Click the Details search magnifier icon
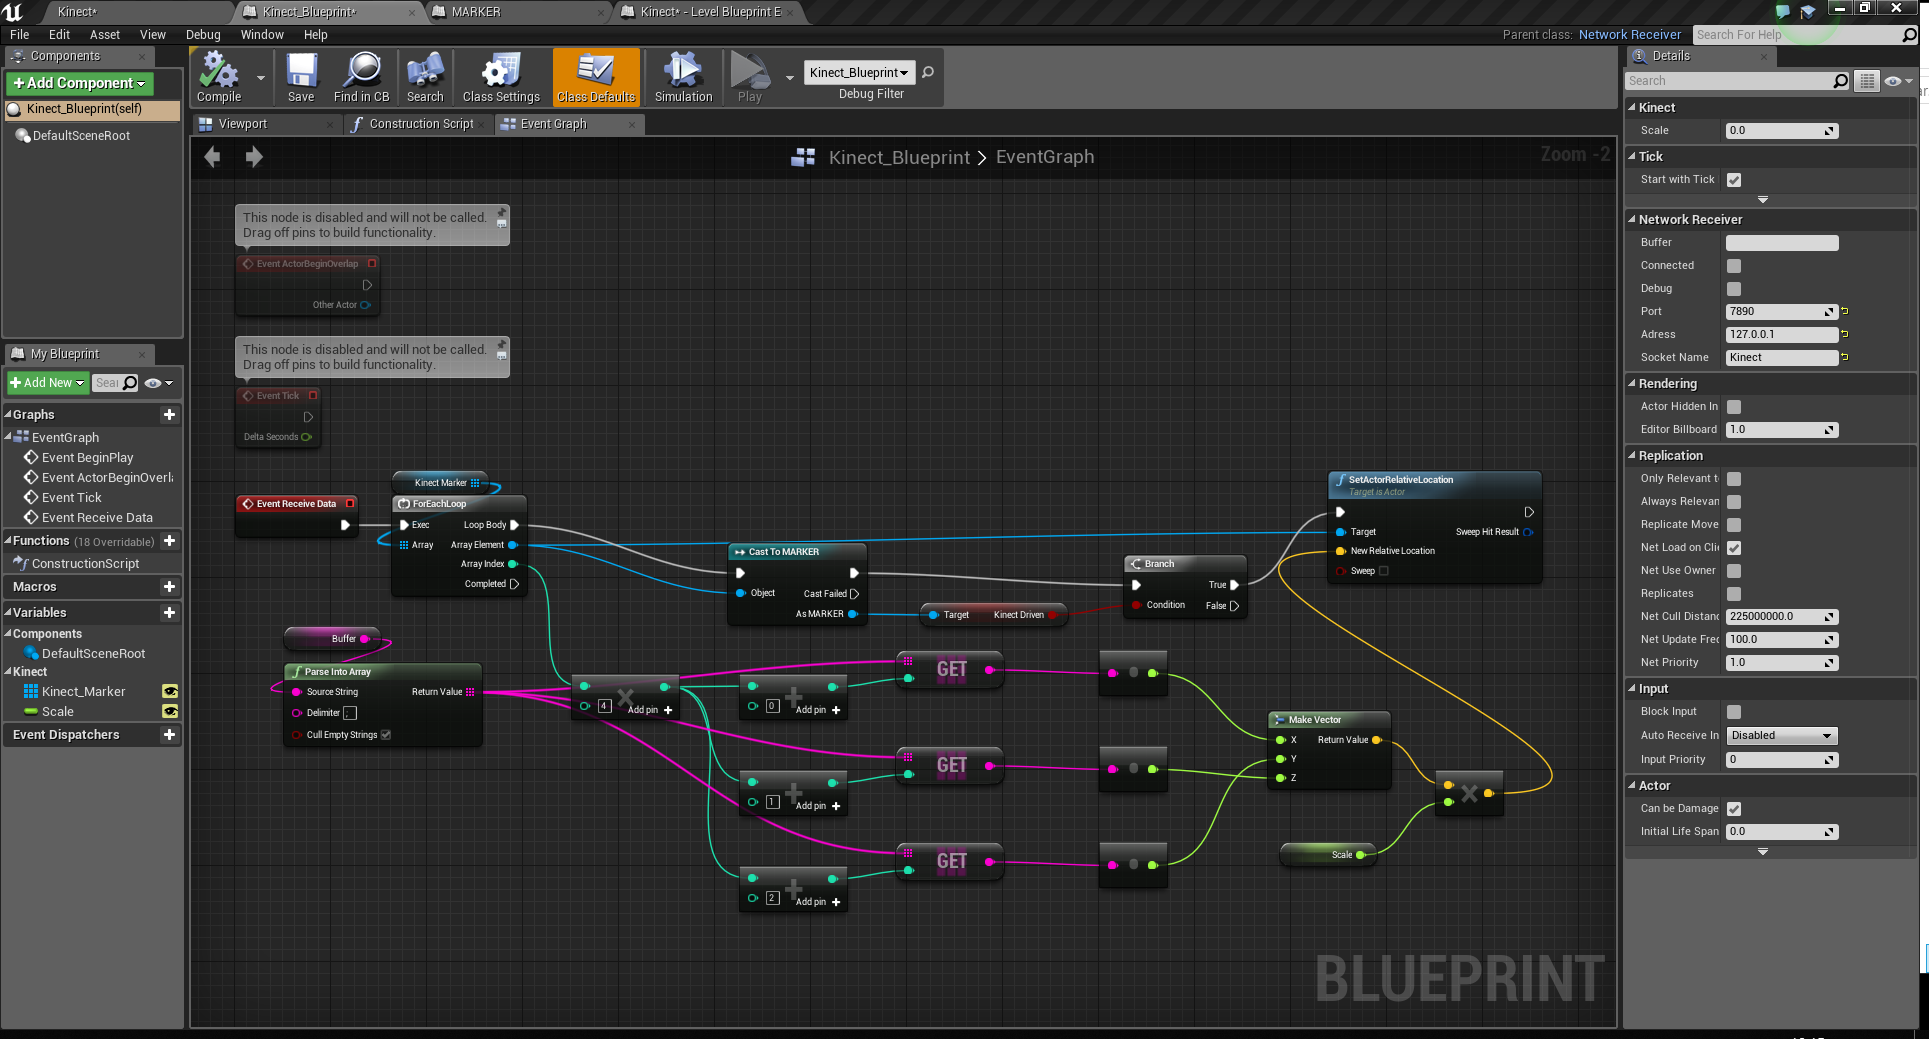 point(1840,81)
